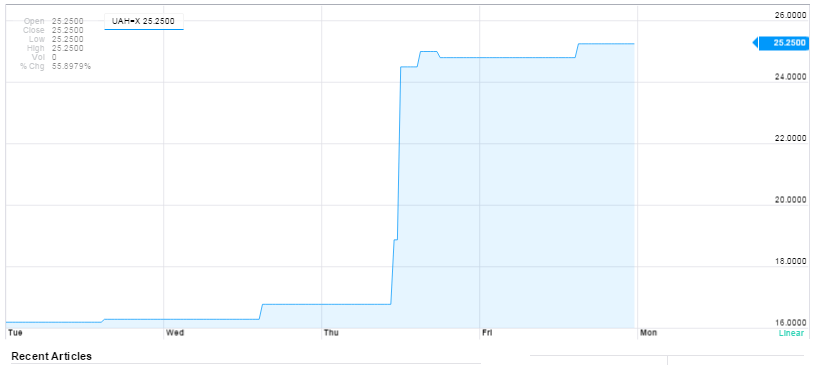Click the Recent Articles heading
Viewport: 821px width, 365px height.
(x=51, y=356)
